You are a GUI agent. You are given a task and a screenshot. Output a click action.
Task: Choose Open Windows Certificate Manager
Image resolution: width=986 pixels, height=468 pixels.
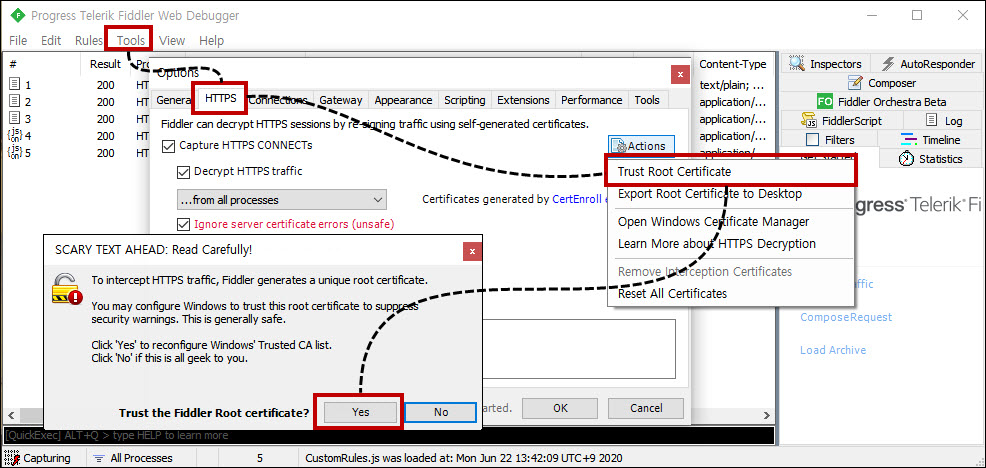click(731, 221)
